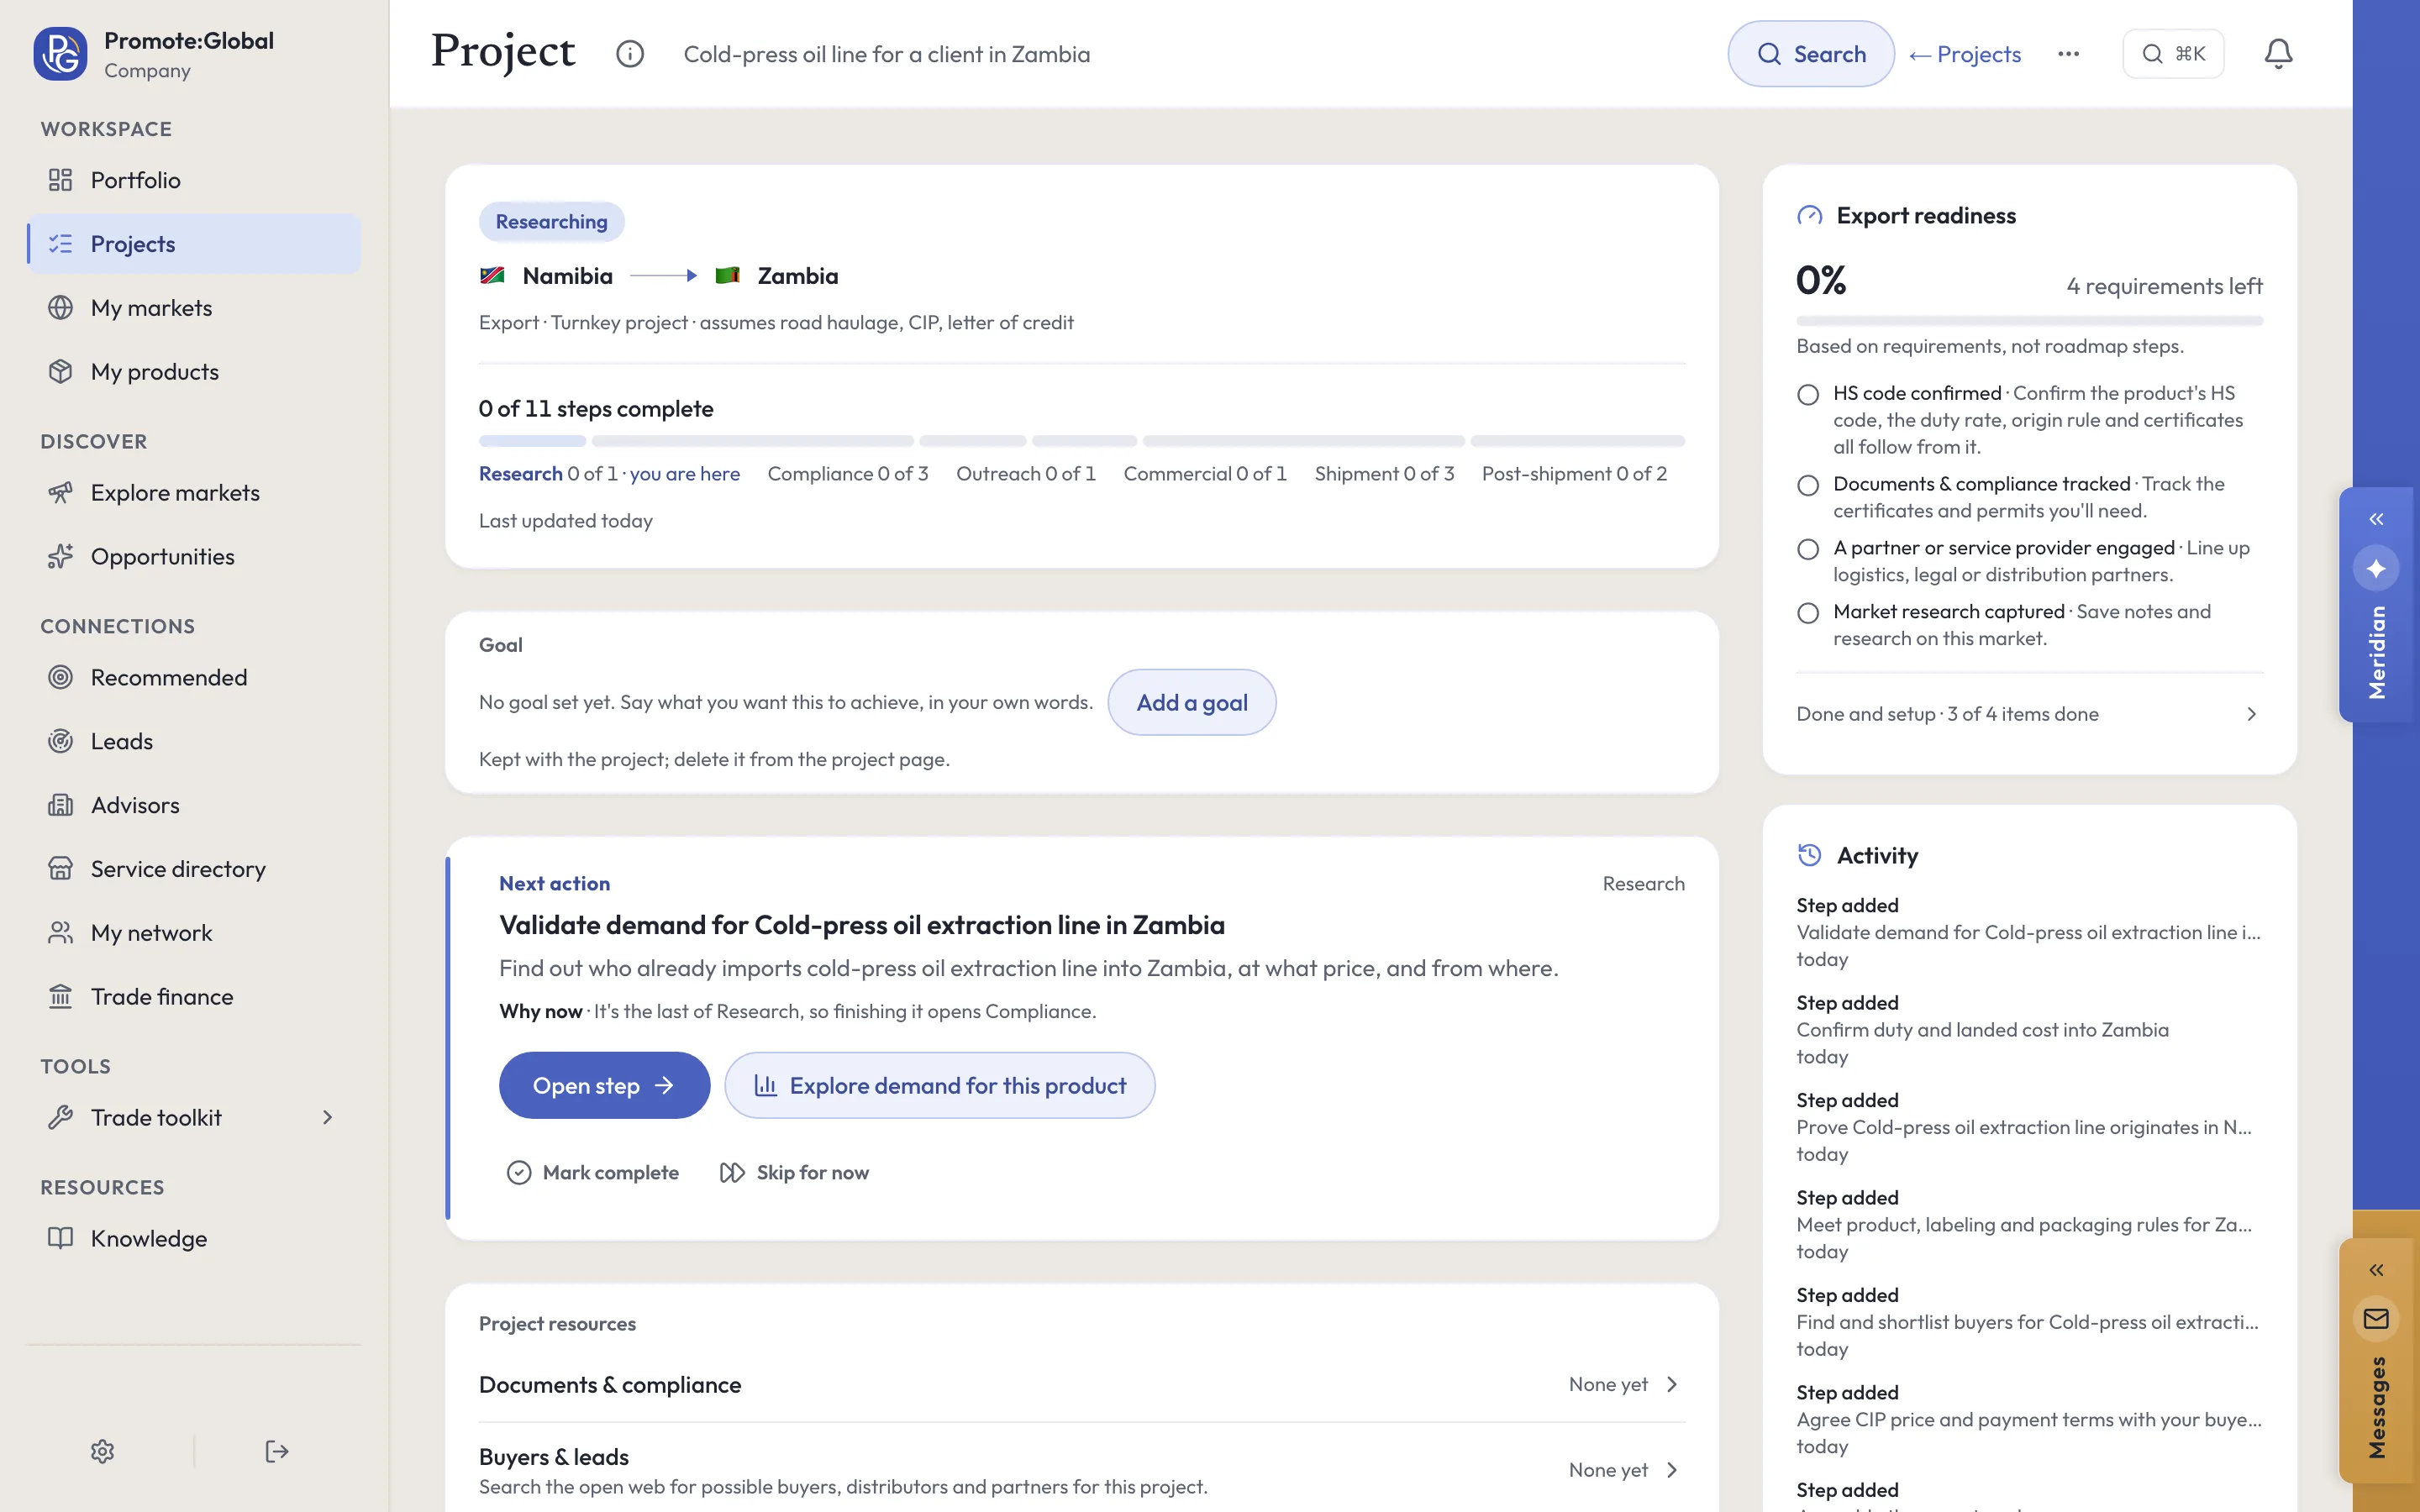Image resolution: width=2420 pixels, height=1512 pixels.
Task: Toggle partner or service provider engaged circle
Action: (1808, 549)
